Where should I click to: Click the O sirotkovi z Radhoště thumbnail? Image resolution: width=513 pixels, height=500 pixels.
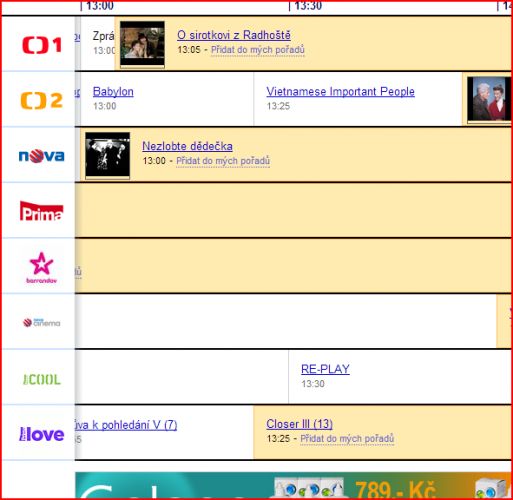coord(142,44)
